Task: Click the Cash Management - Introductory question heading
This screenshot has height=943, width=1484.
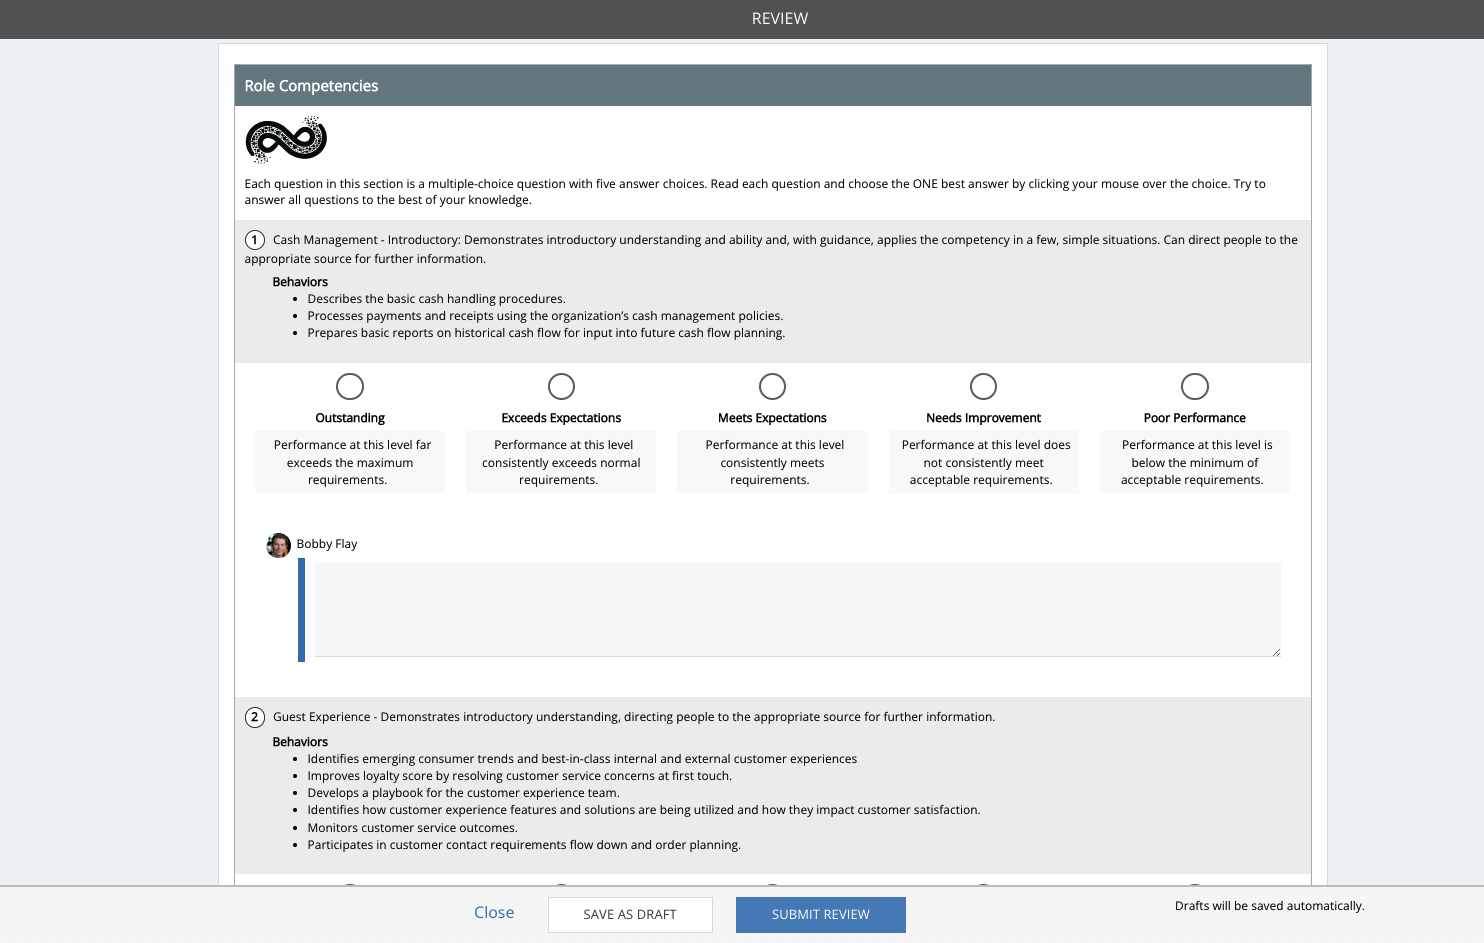Action: (771, 249)
